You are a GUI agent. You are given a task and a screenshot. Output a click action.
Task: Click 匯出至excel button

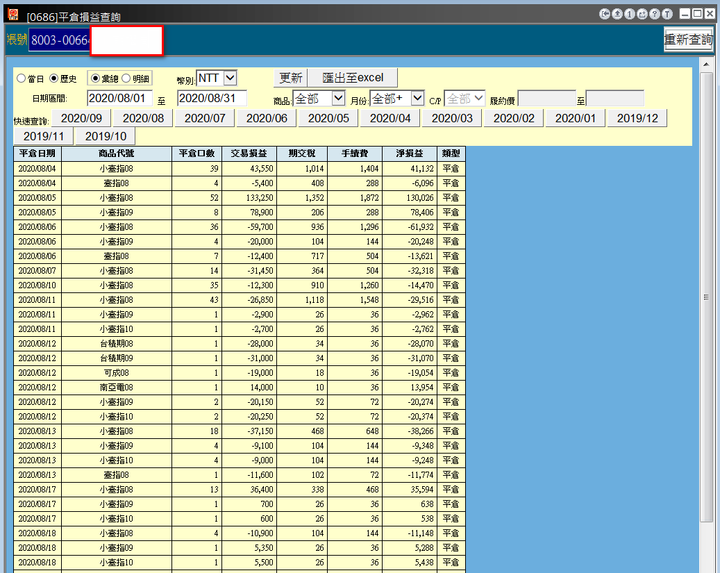coord(353,78)
